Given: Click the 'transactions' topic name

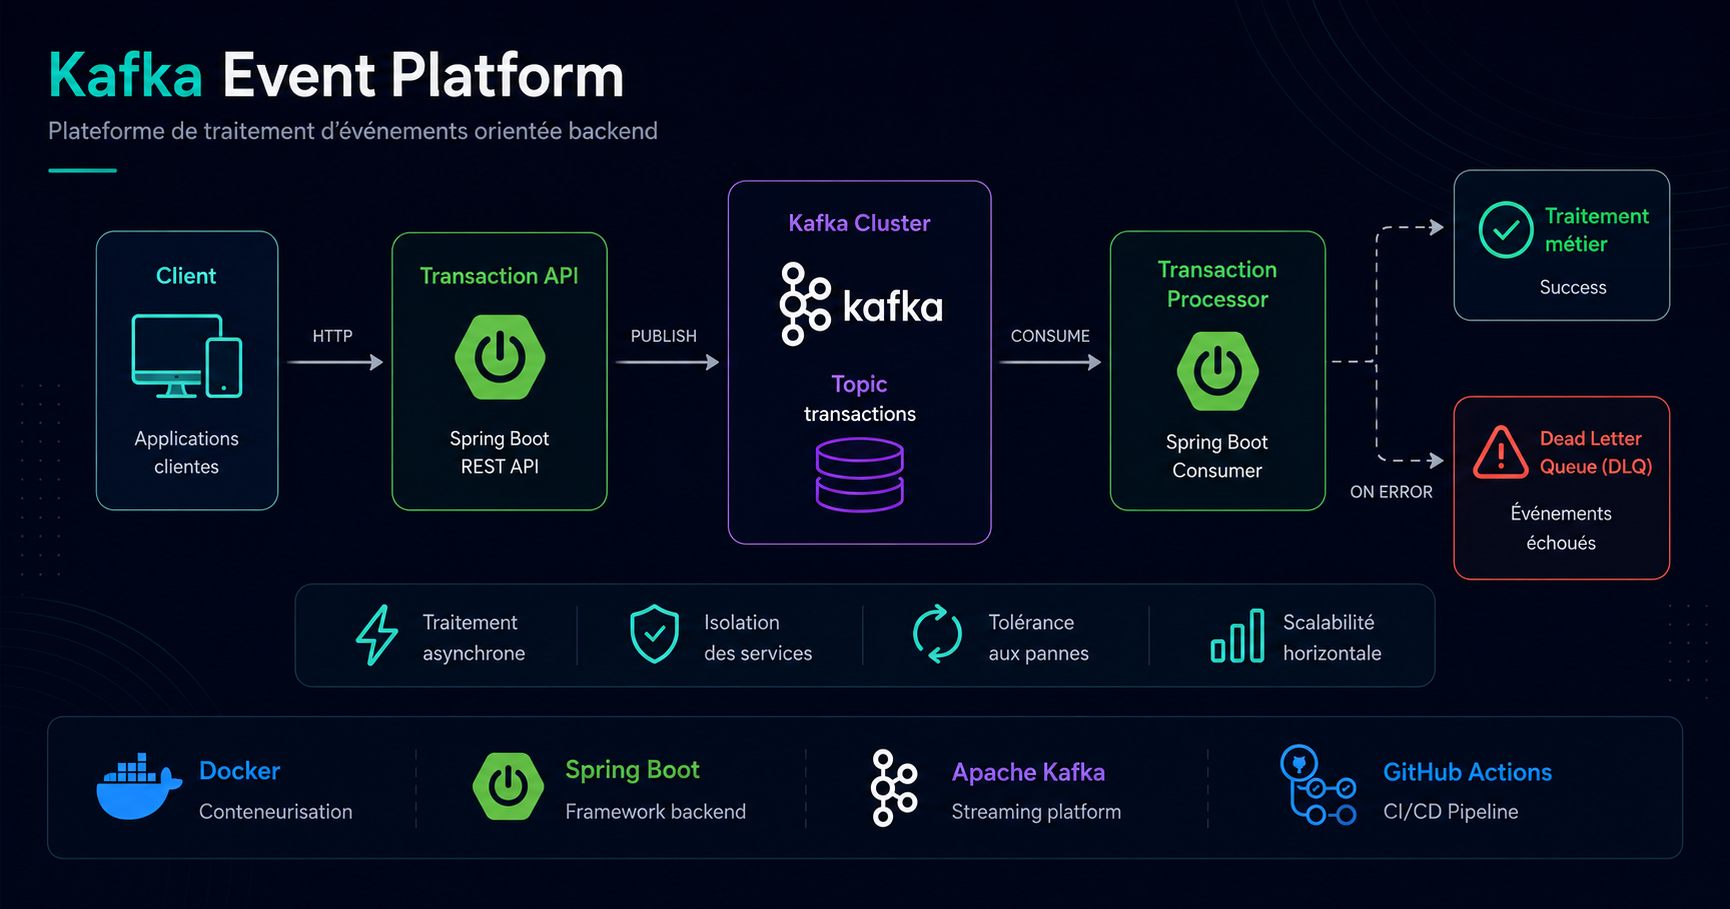Looking at the screenshot, I should pos(860,414).
